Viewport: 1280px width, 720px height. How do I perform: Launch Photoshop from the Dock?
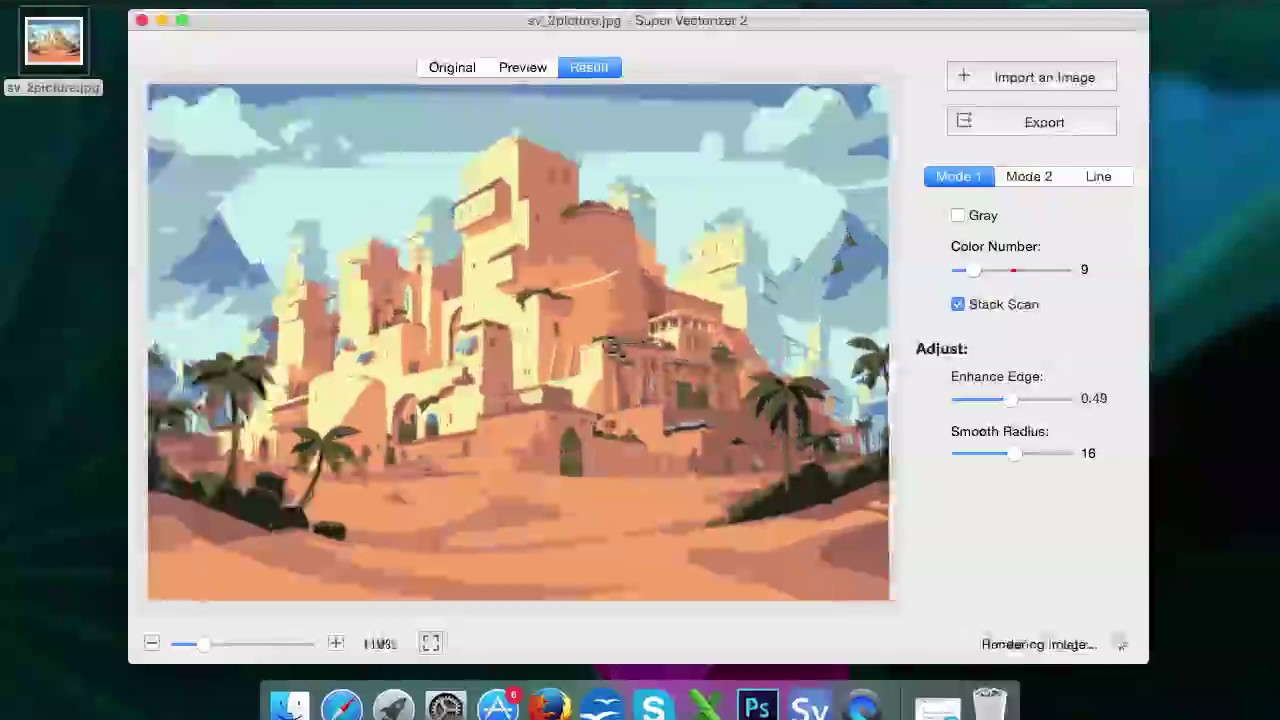pos(757,705)
